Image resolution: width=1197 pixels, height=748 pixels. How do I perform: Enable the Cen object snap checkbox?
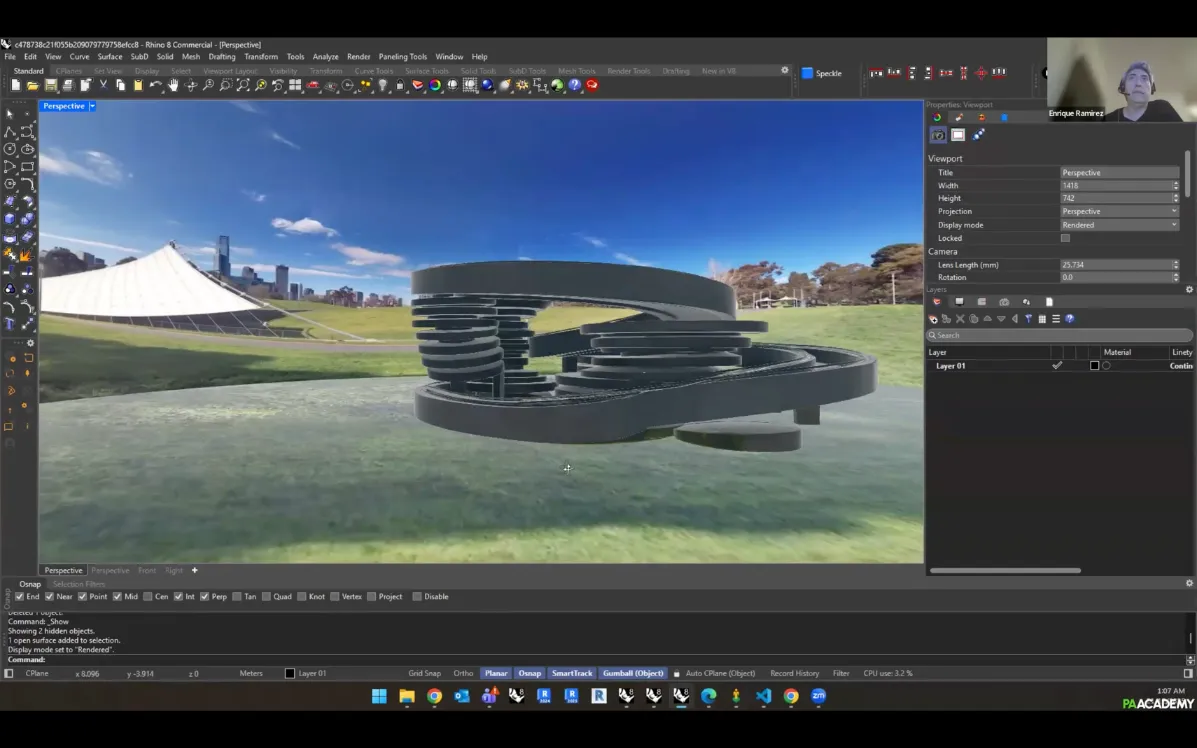pos(148,597)
